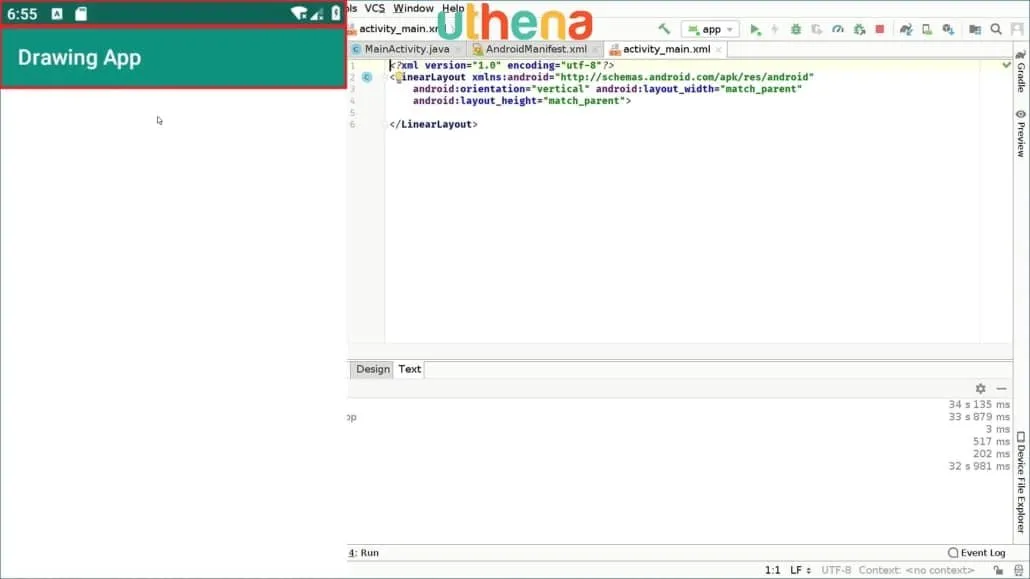This screenshot has height=579, width=1030.
Task: Click the Make Project hammer icon
Action: (664, 29)
